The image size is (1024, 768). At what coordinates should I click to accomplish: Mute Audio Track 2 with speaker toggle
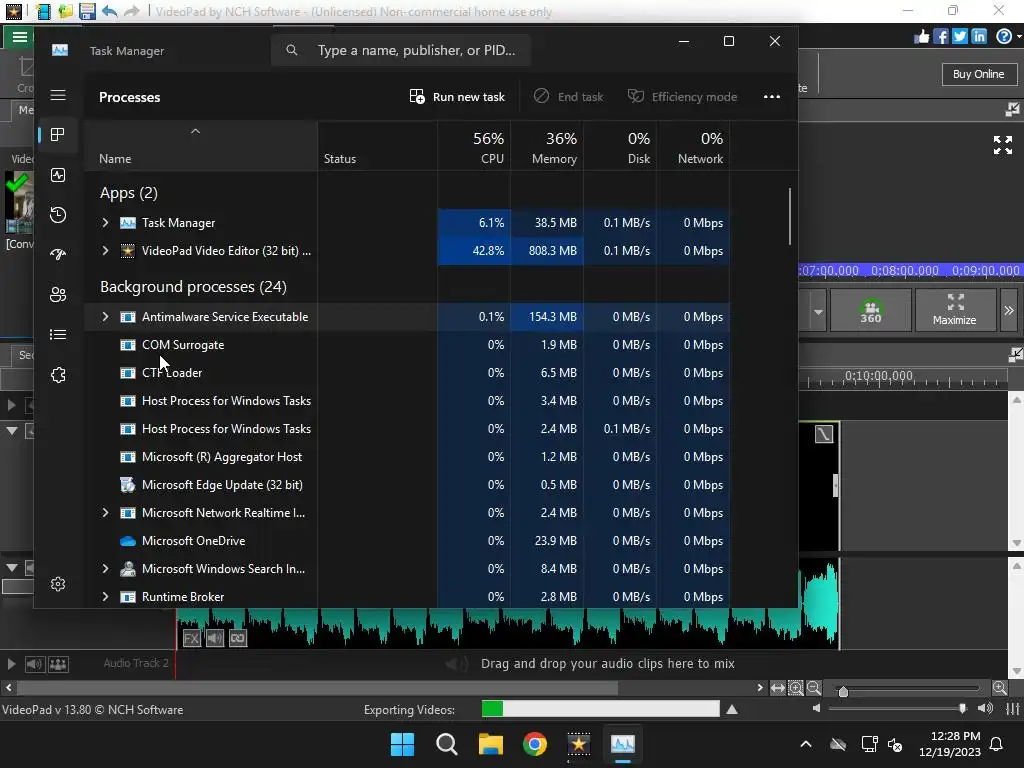coord(35,664)
